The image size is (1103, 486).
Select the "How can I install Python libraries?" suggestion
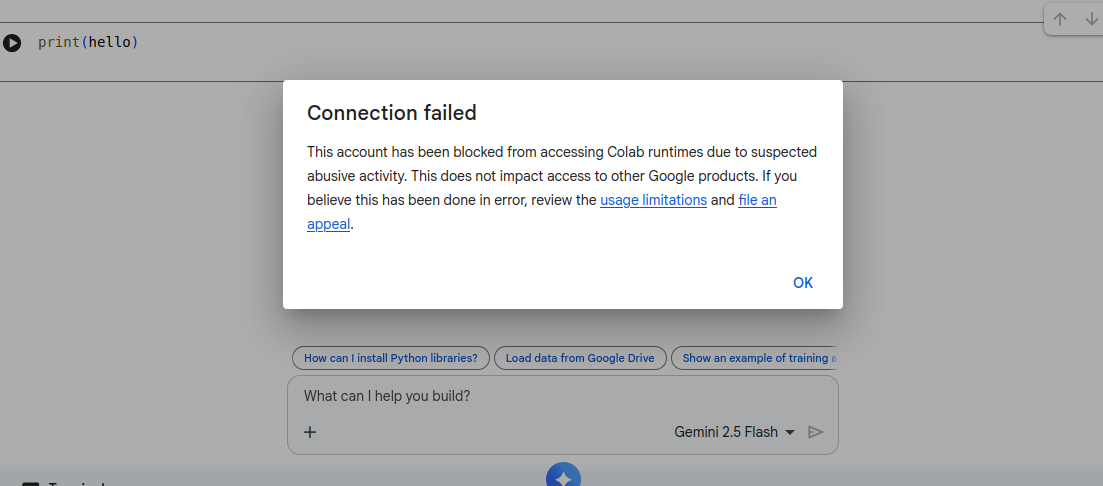pyautogui.click(x=390, y=358)
